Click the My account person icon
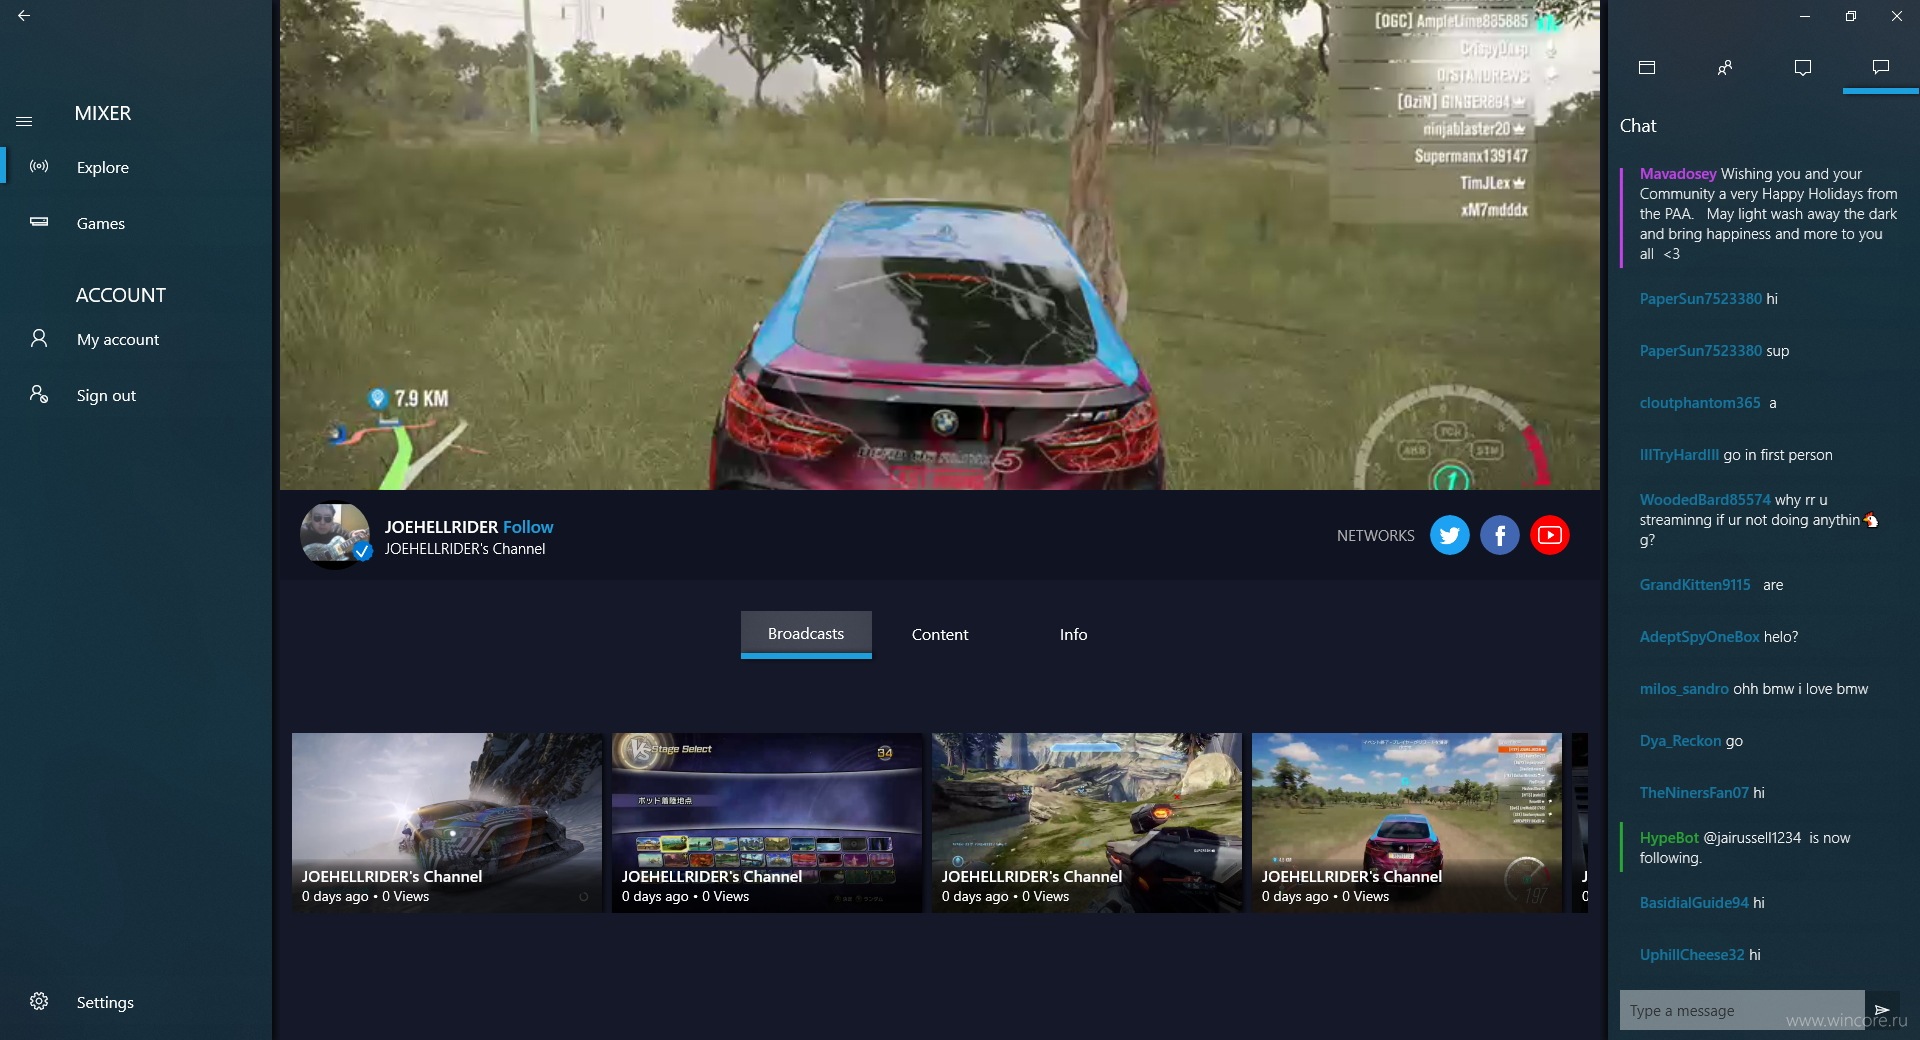The height and width of the screenshot is (1040, 1920). (x=39, y=338)
